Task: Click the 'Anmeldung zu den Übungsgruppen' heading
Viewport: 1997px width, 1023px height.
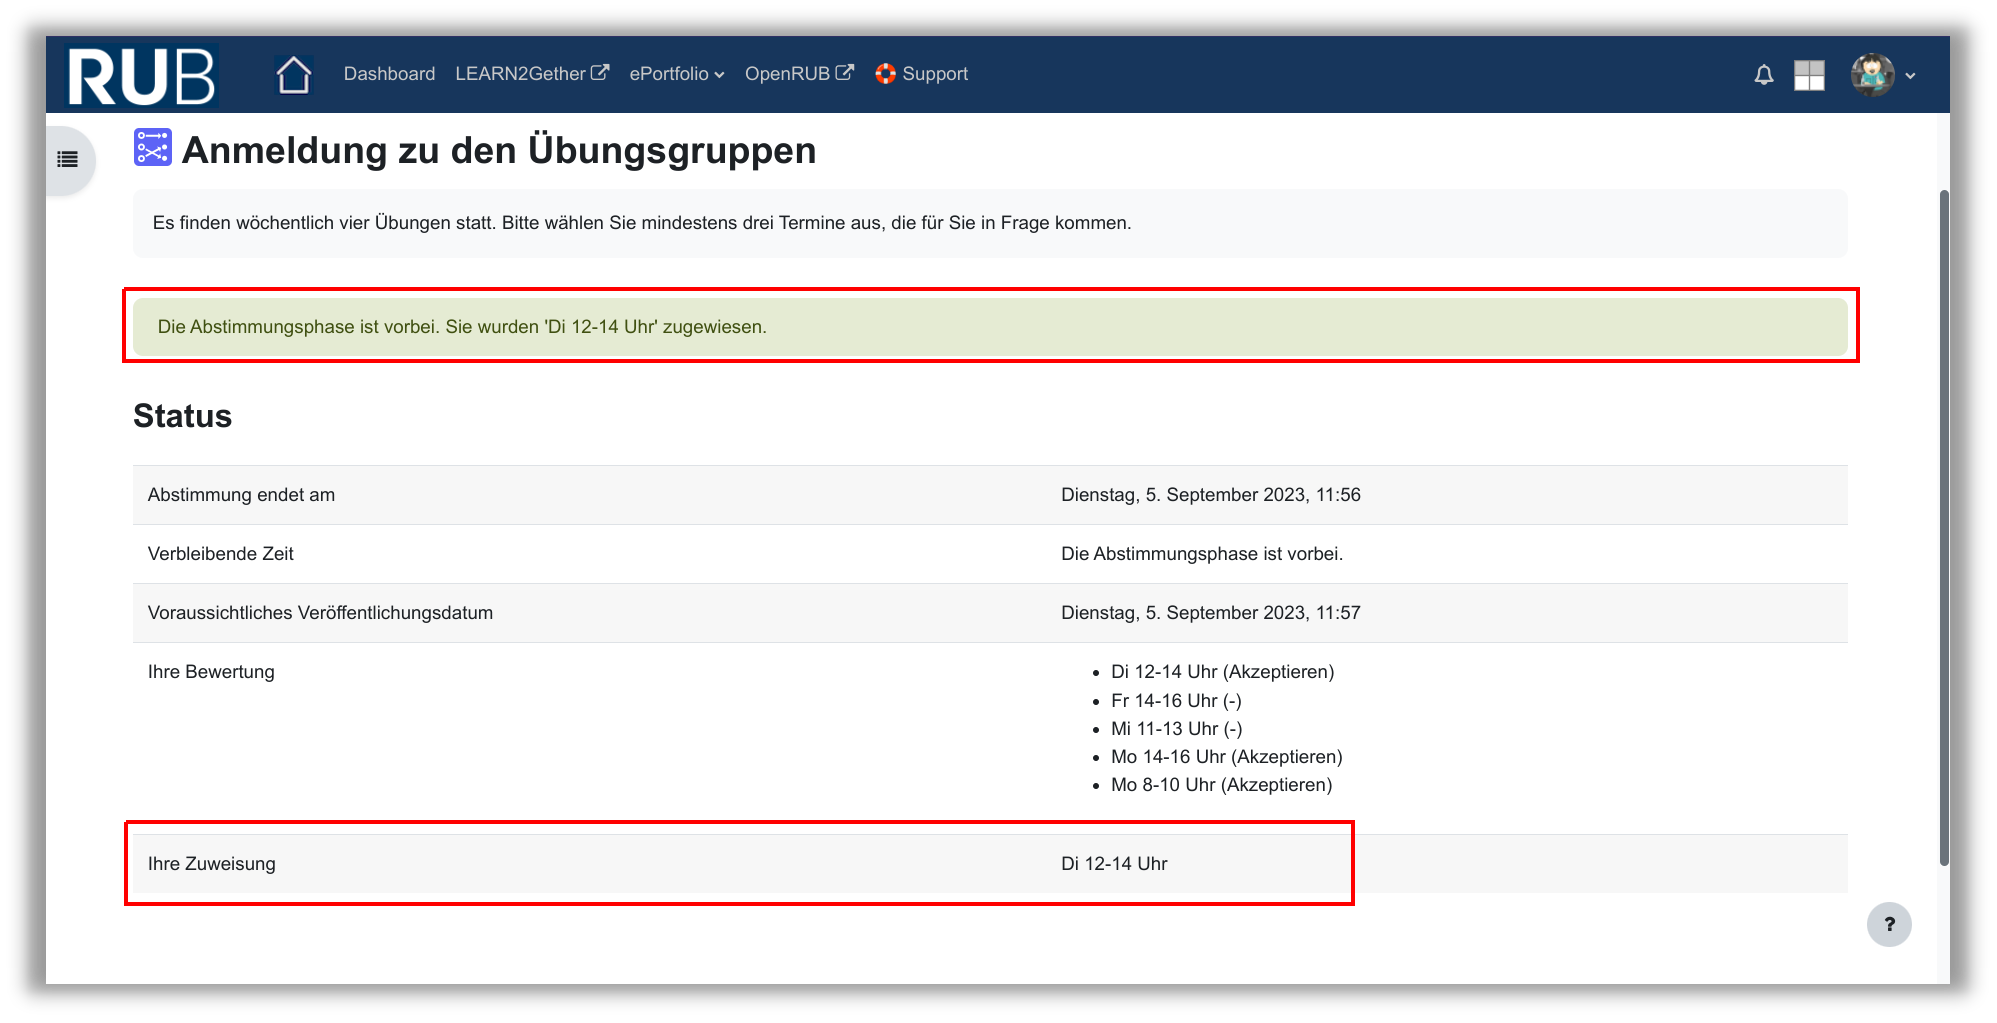Action: coord(498,151)
